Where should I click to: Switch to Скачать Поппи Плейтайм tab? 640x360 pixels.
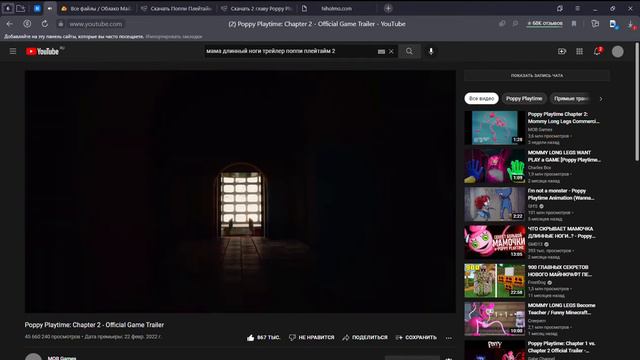(x=176, y=8)
